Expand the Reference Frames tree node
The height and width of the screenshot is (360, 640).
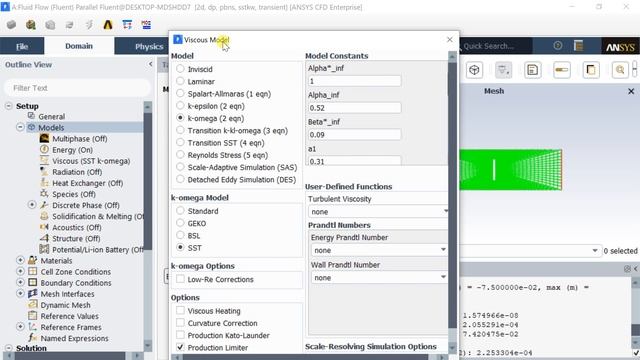[20, 327]
